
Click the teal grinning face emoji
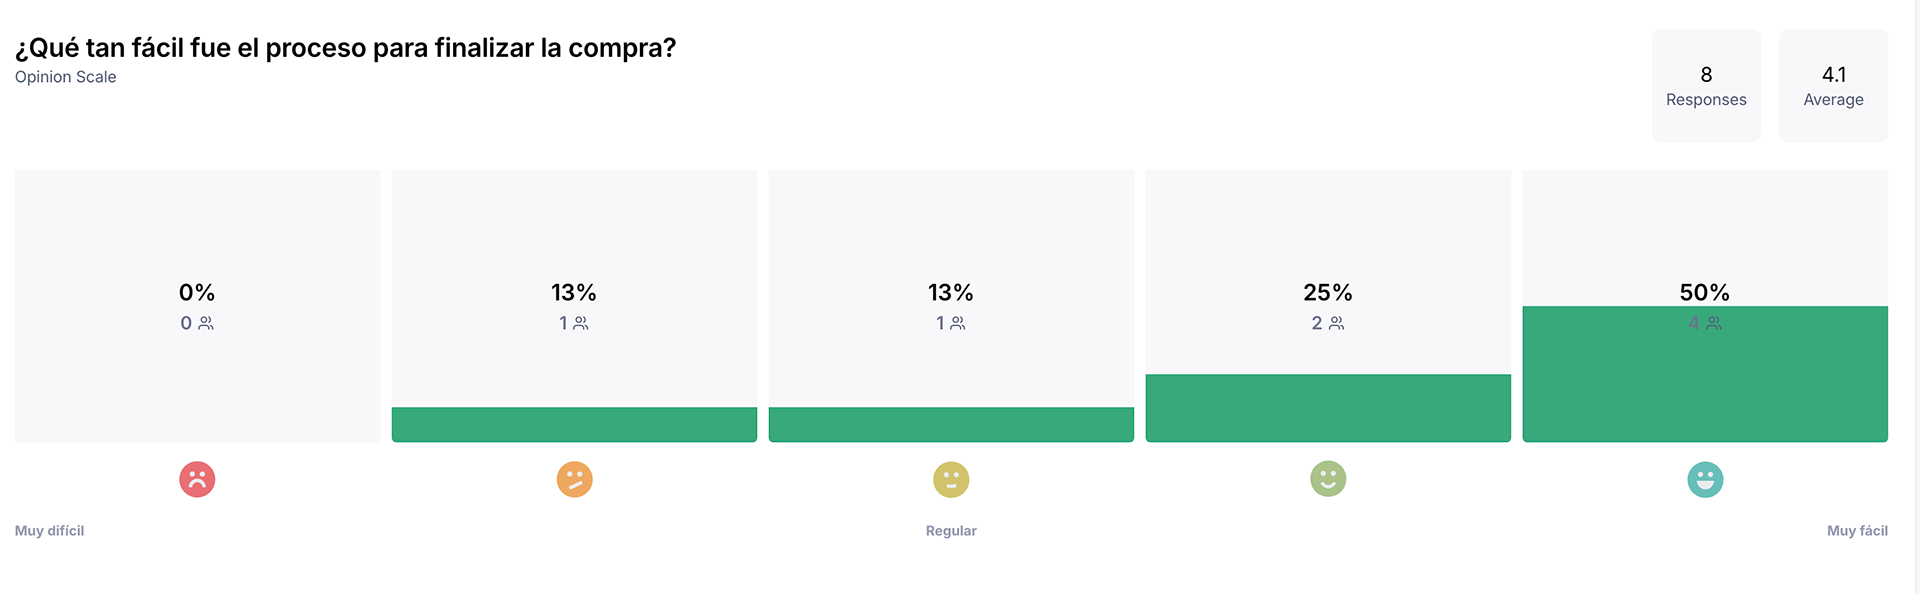click(x=1705, y=479)
